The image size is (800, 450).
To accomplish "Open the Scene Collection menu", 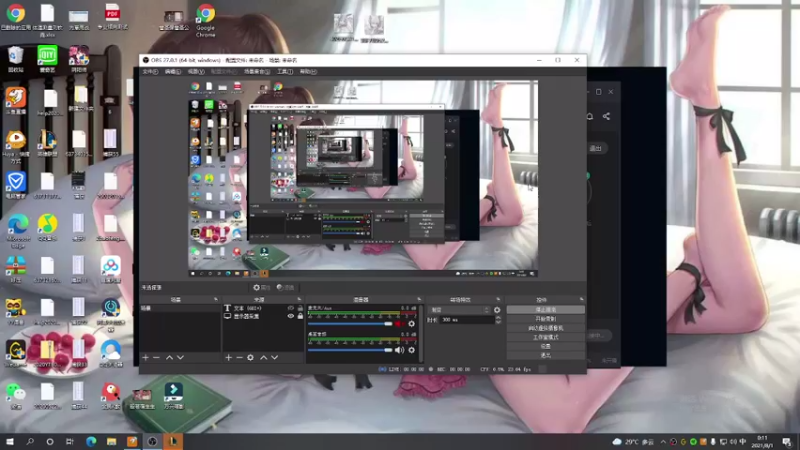I will 257,72.
